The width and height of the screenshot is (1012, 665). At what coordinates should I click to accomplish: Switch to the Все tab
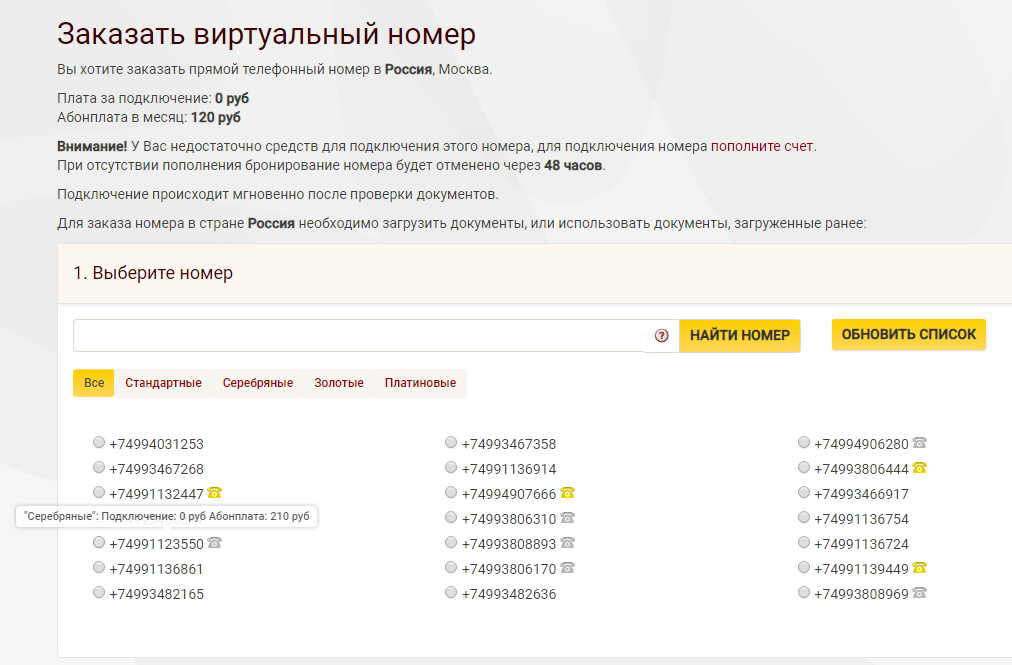(x=94, y=383)
